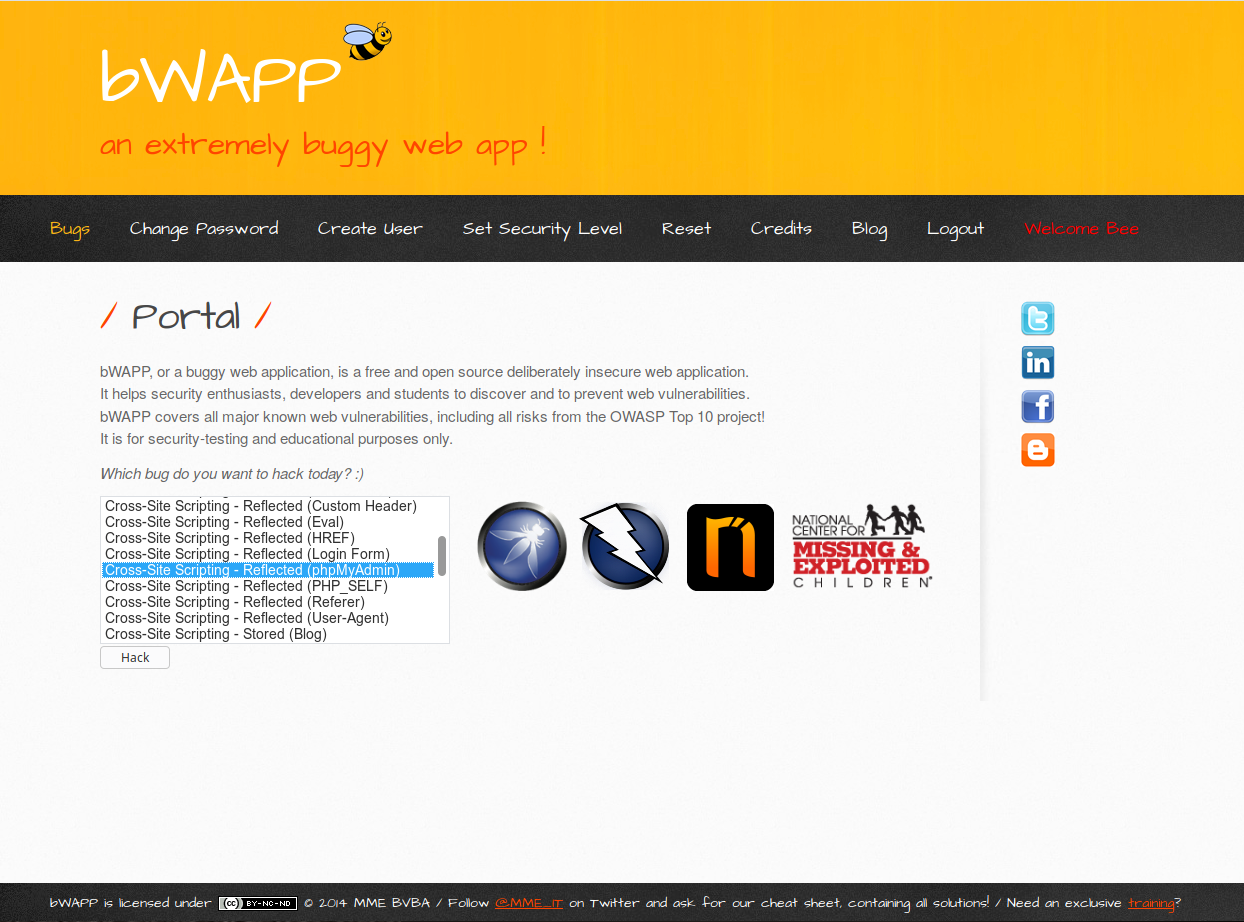1244x922 pixels.
Task: Open the Blog menu link
Action: 869,228
